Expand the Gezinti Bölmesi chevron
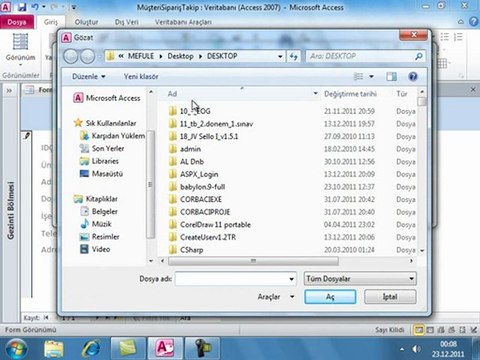 point(9,90)
